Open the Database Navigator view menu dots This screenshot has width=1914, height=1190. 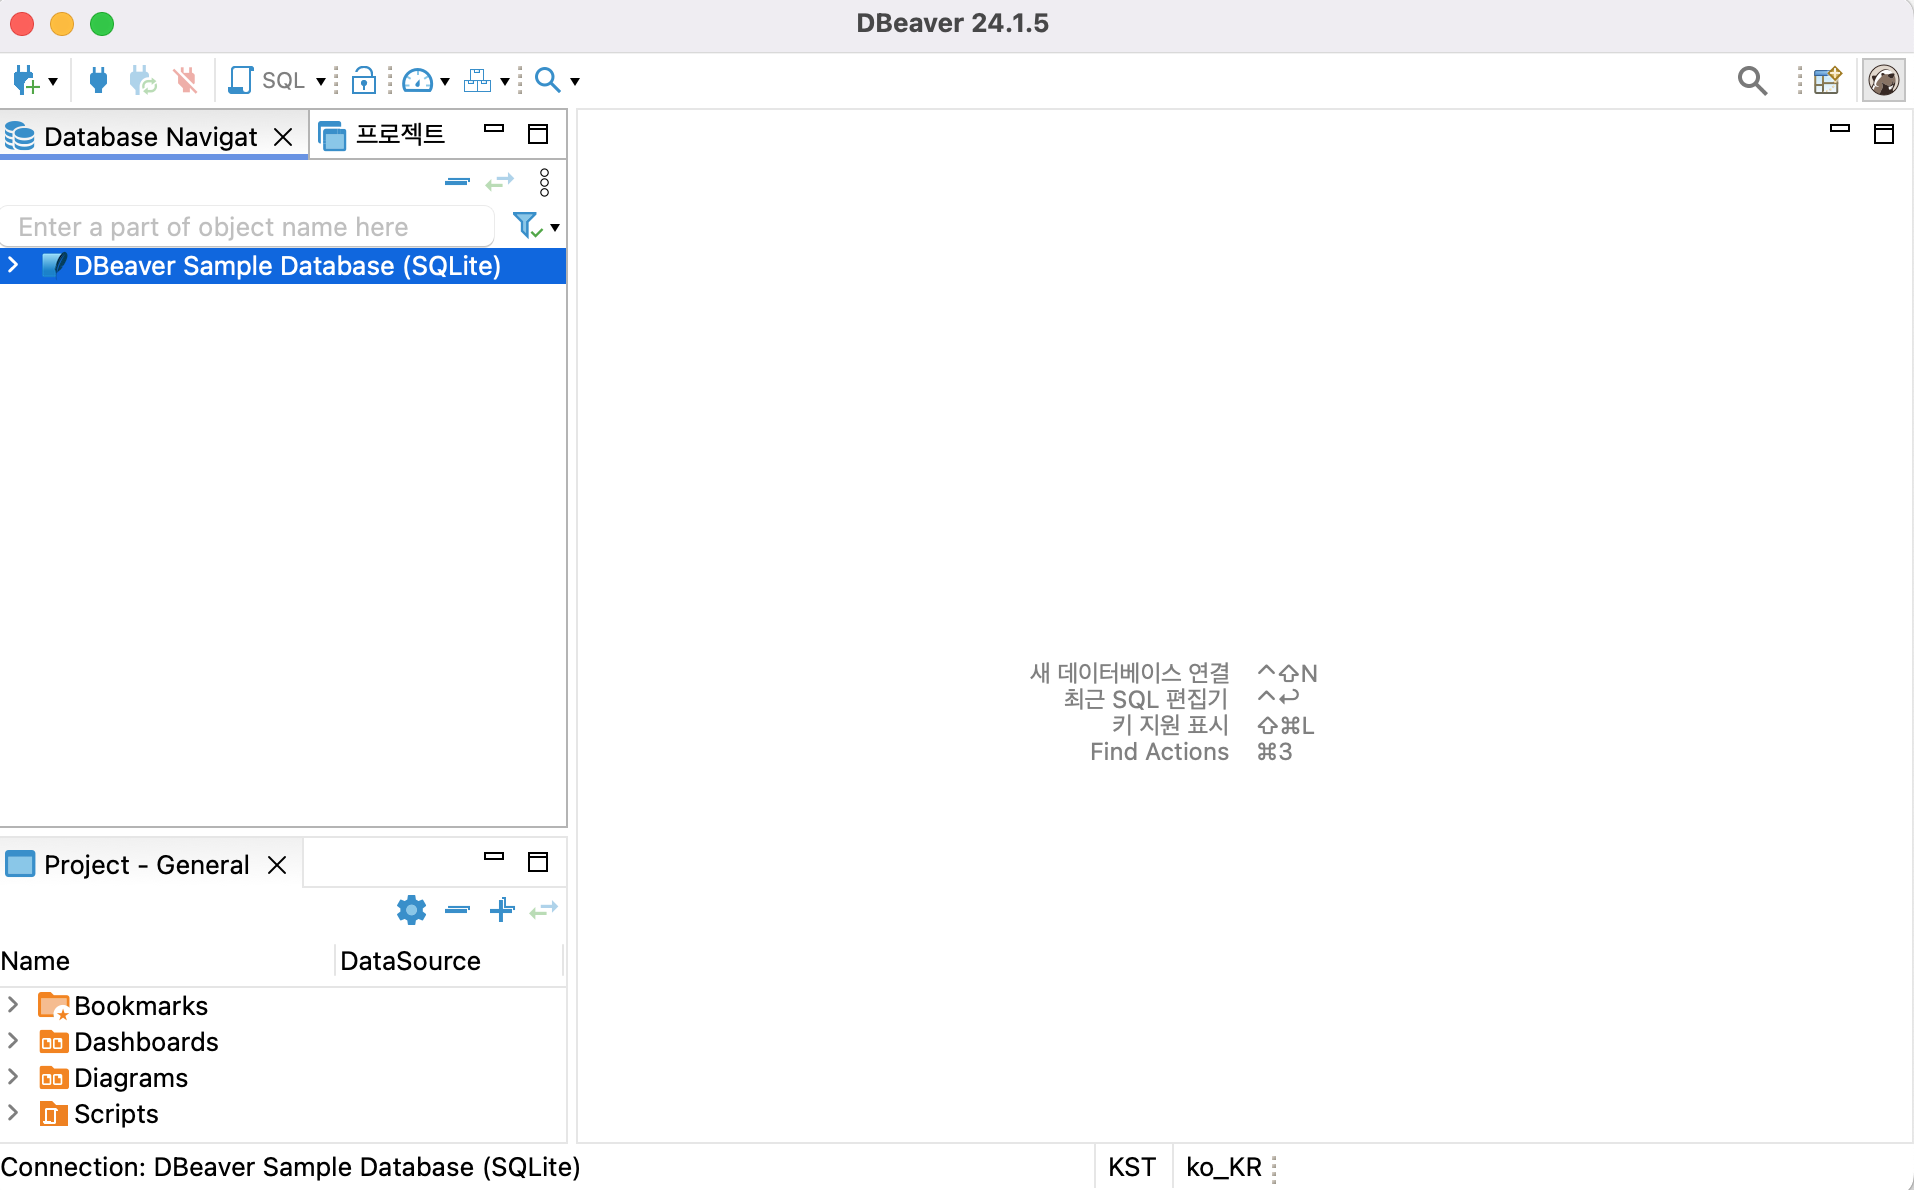pos(544,182)
